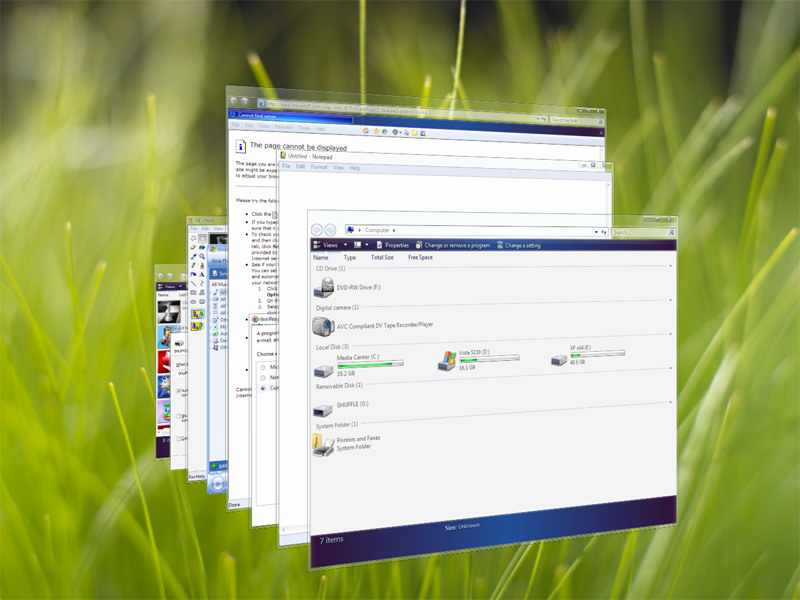
Task: Open the Media Center (C:) drive icon
Action: (x=323, y=371)
